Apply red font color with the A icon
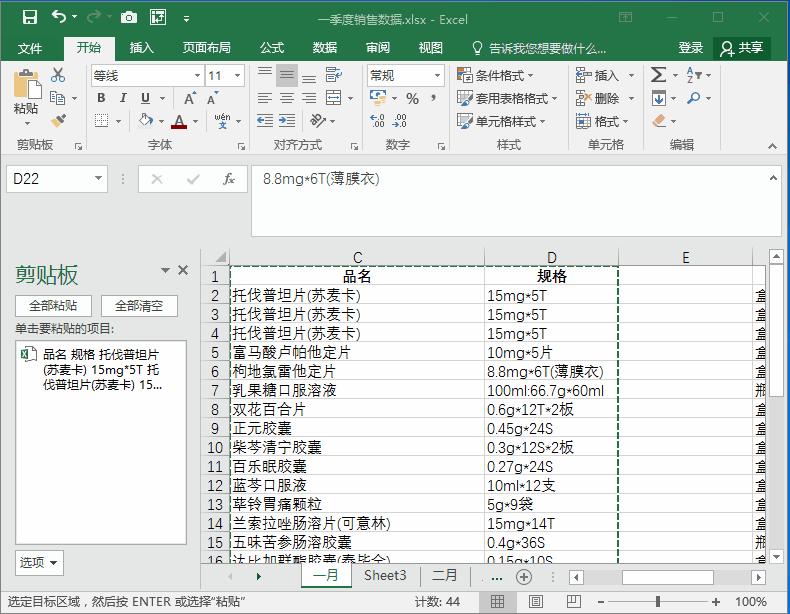Image resolution: width=790 pixels, height=614 pixels. click(x=179, y=121)
